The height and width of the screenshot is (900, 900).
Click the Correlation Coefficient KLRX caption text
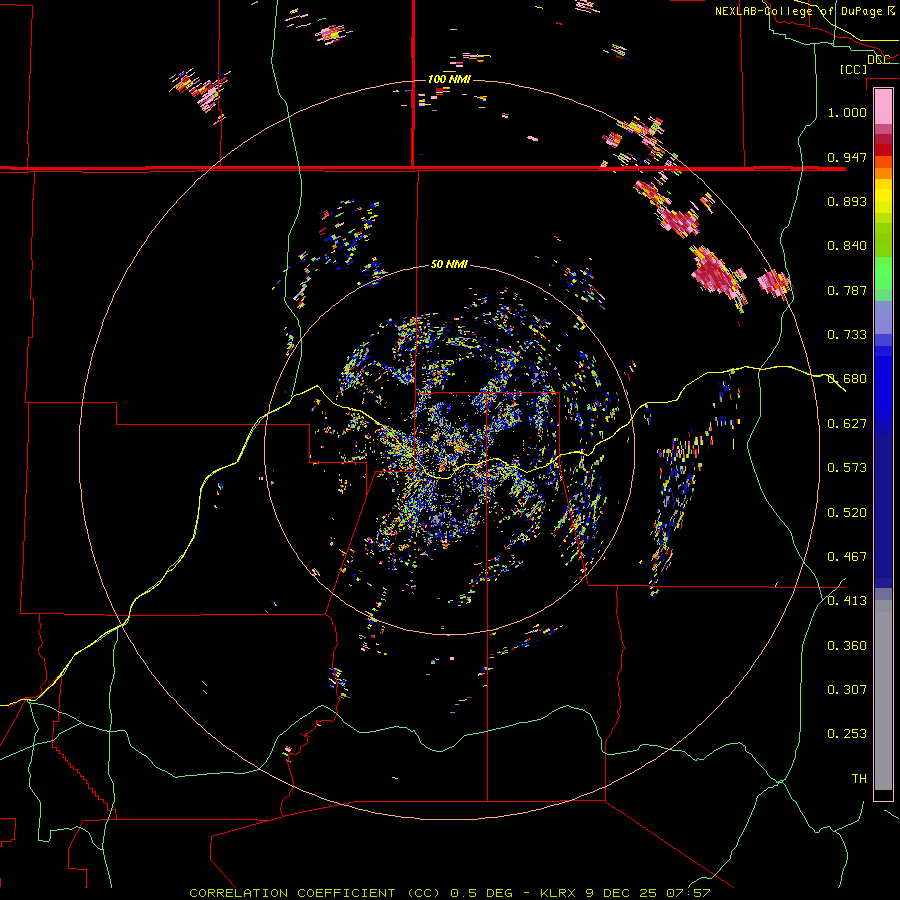point(450,893)
